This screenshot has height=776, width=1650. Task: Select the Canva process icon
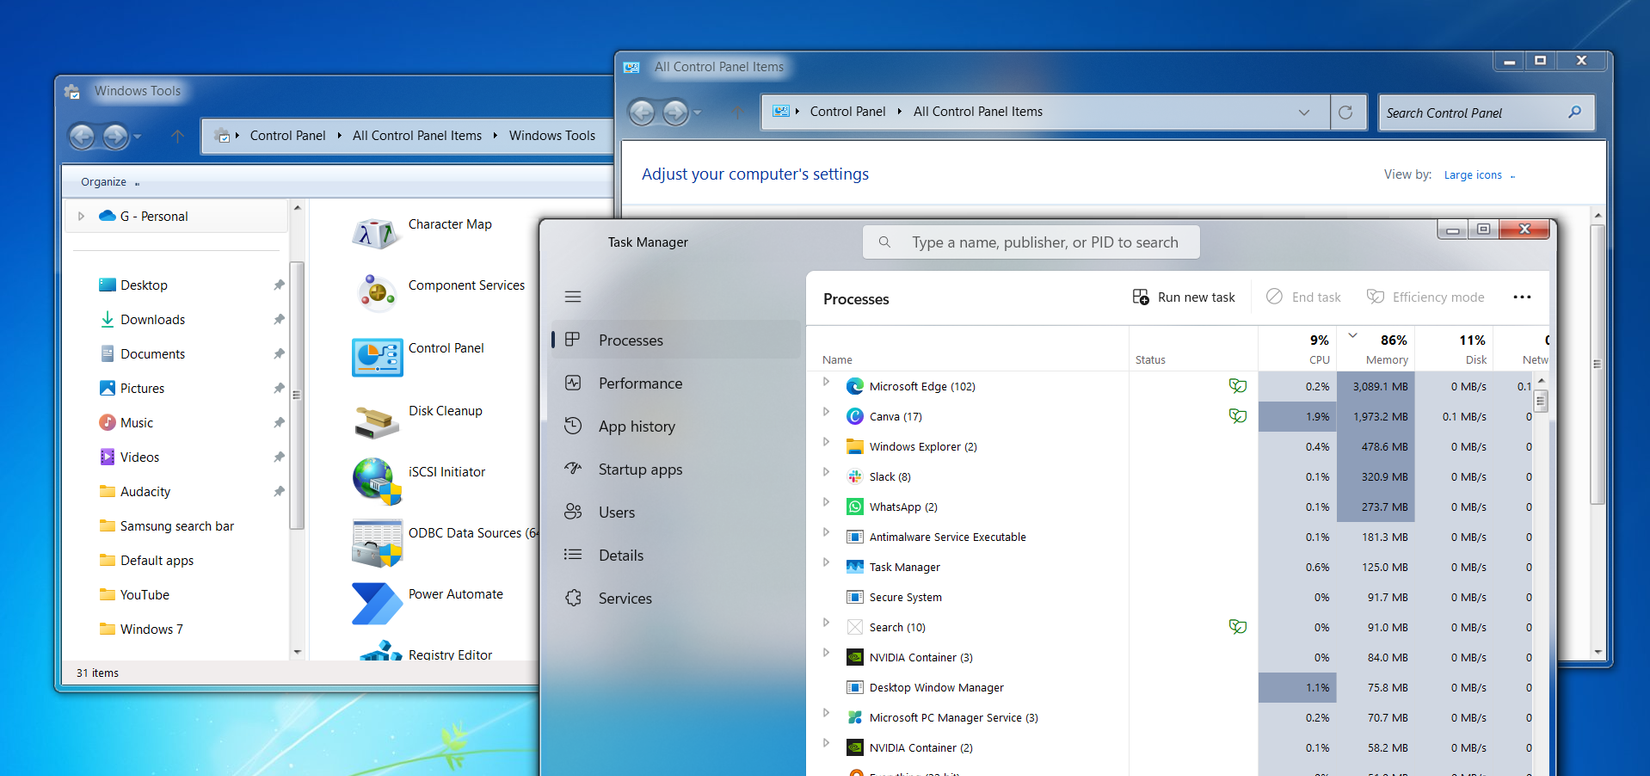coord(855,416)
